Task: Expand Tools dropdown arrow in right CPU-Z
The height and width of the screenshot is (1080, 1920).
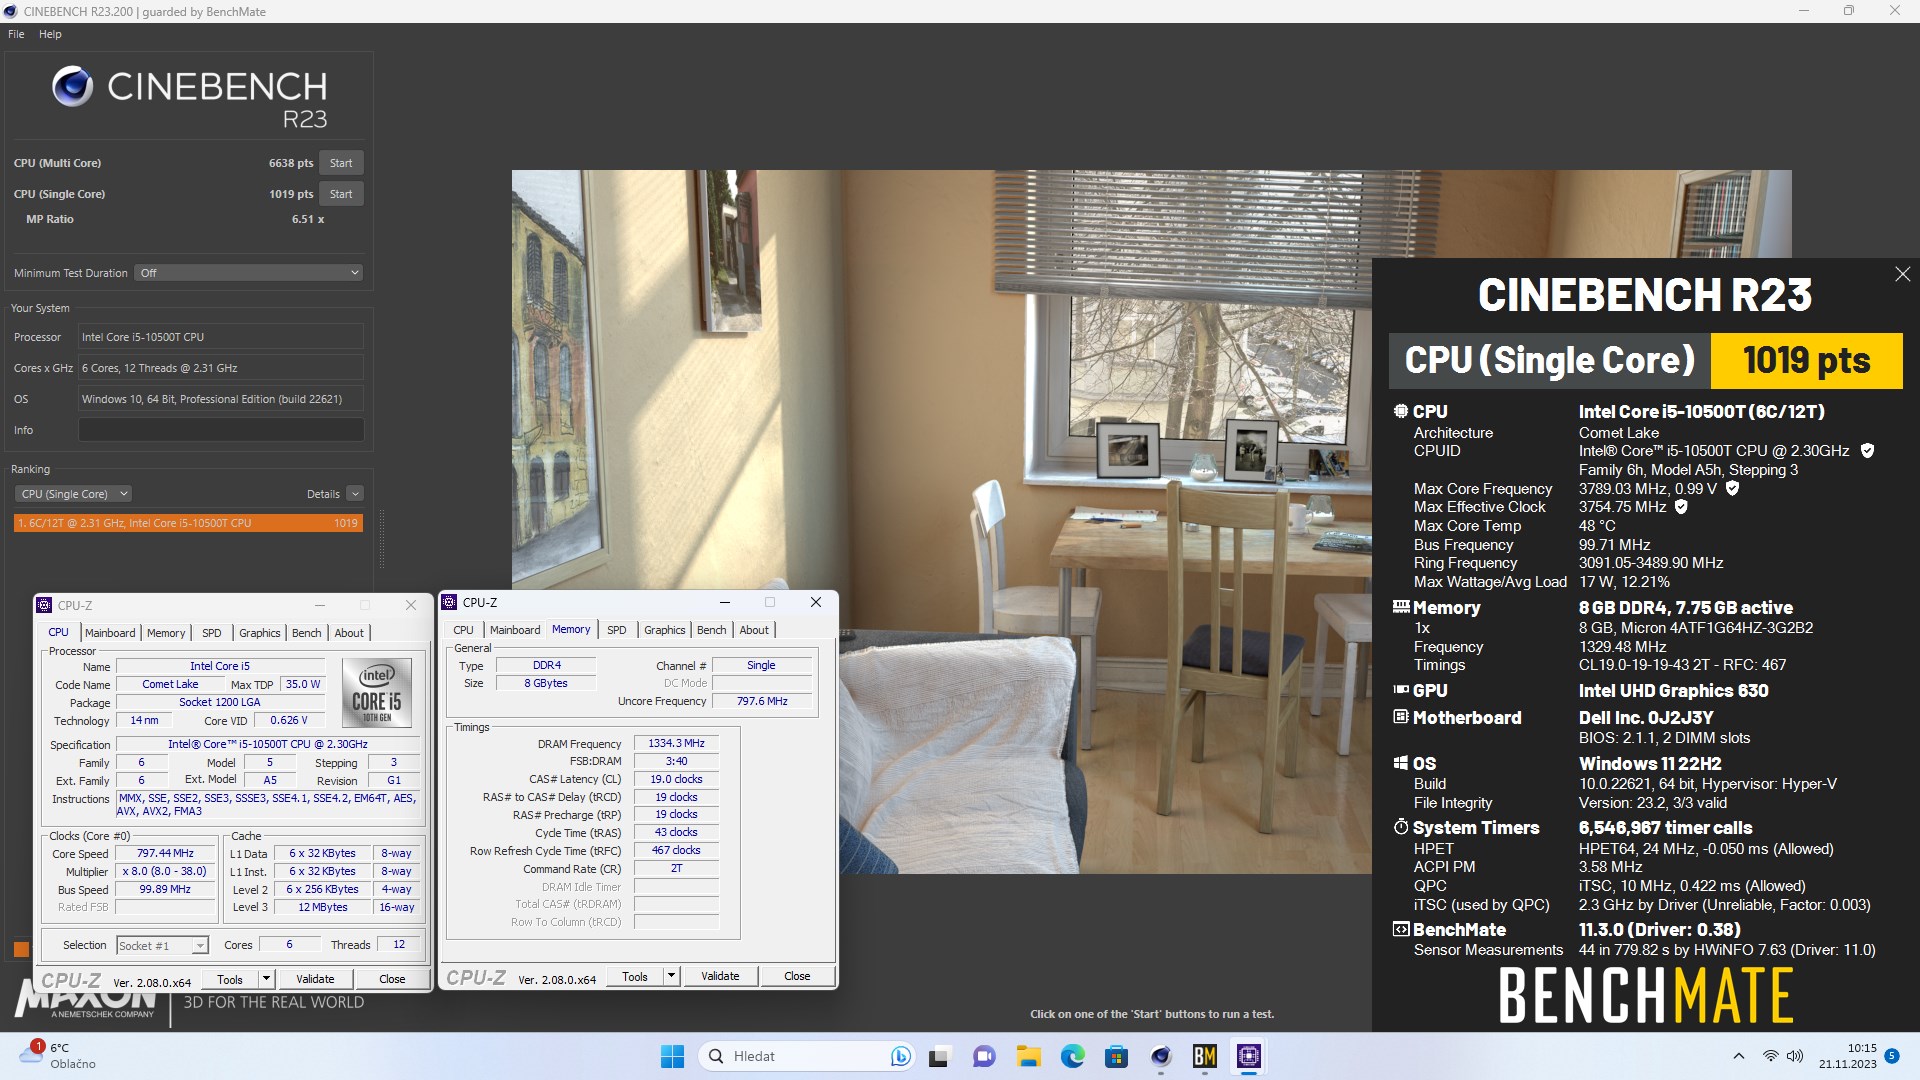Action: (x=672, y=976)
